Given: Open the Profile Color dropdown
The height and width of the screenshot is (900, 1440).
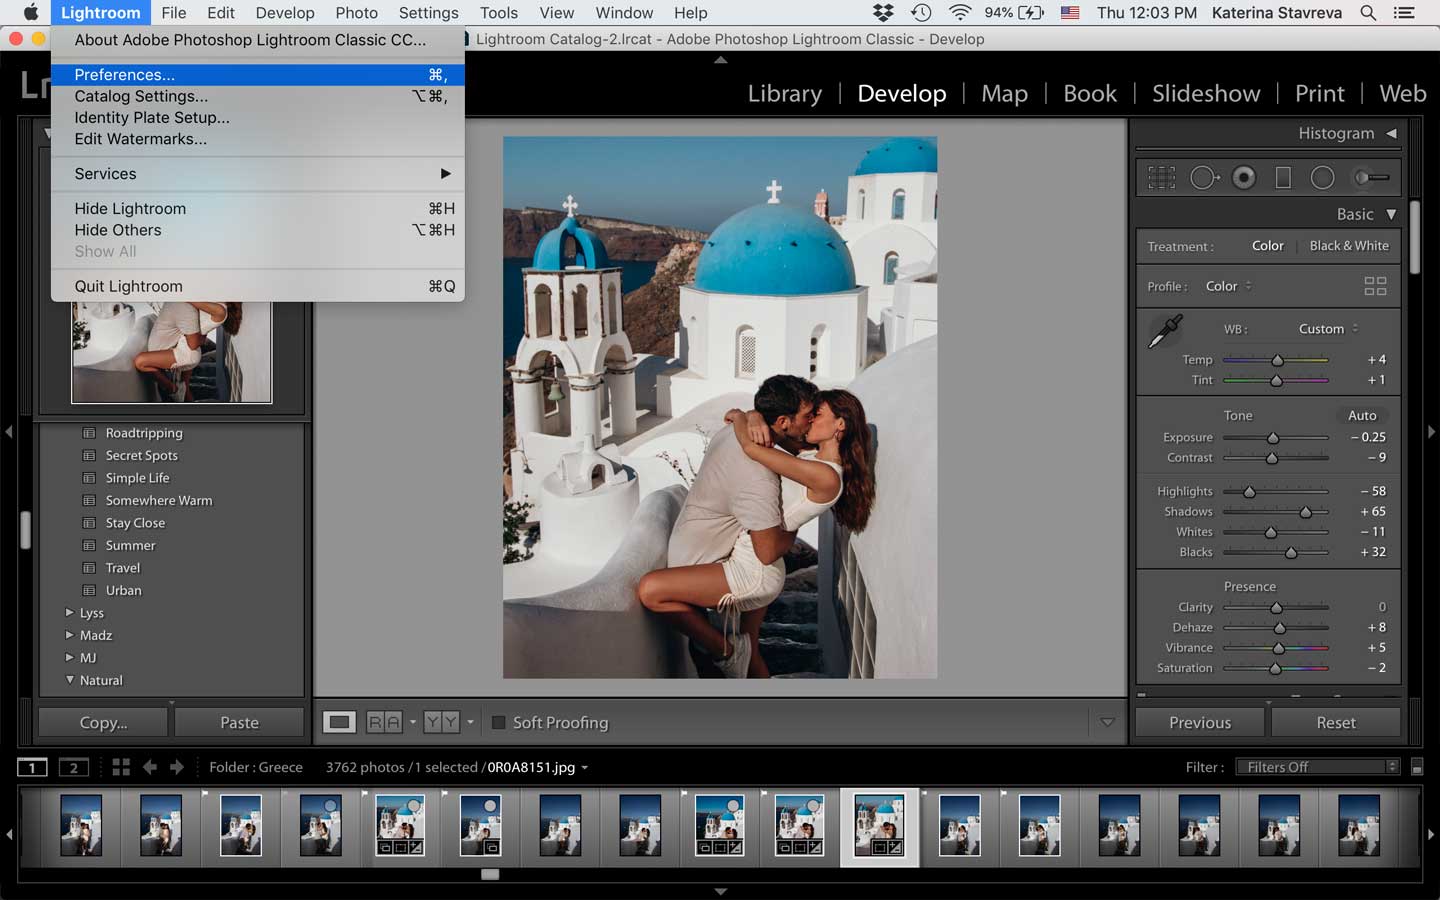Looking at the screenshot, I should [1229, 286].
